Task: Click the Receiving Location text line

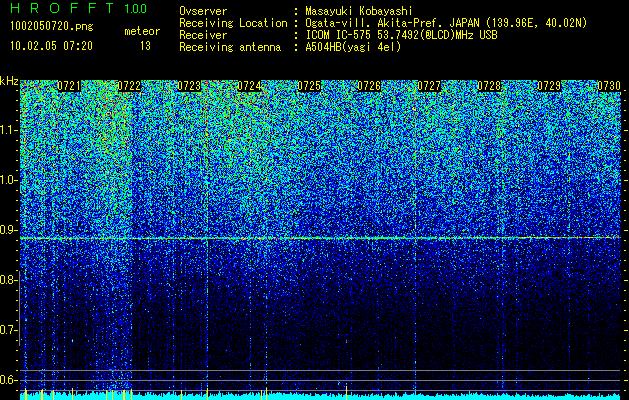Action: point(383,23)
